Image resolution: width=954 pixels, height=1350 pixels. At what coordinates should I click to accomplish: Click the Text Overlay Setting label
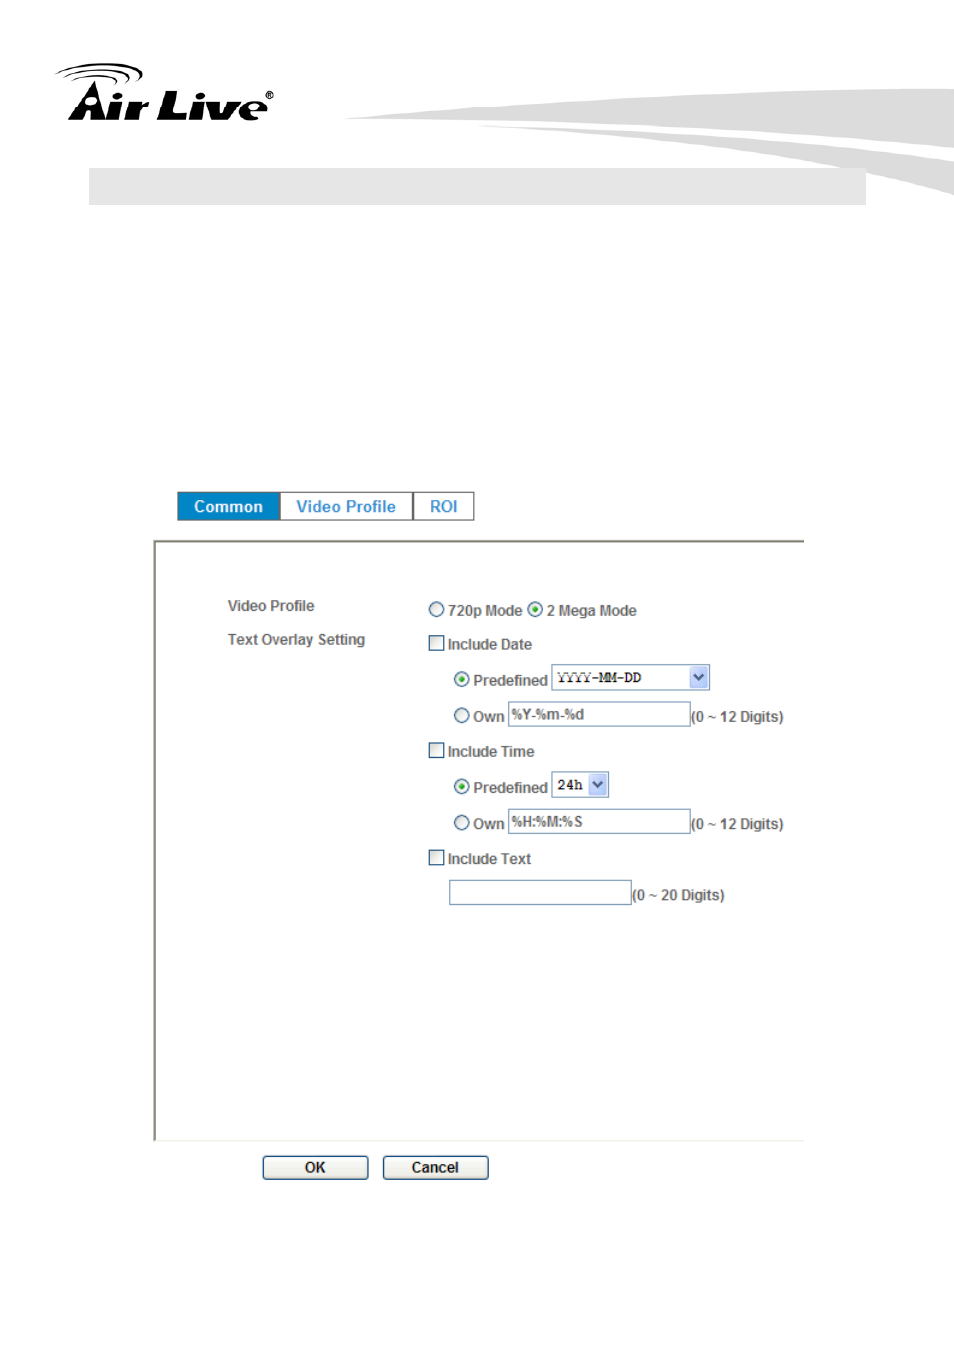point(296,639)
